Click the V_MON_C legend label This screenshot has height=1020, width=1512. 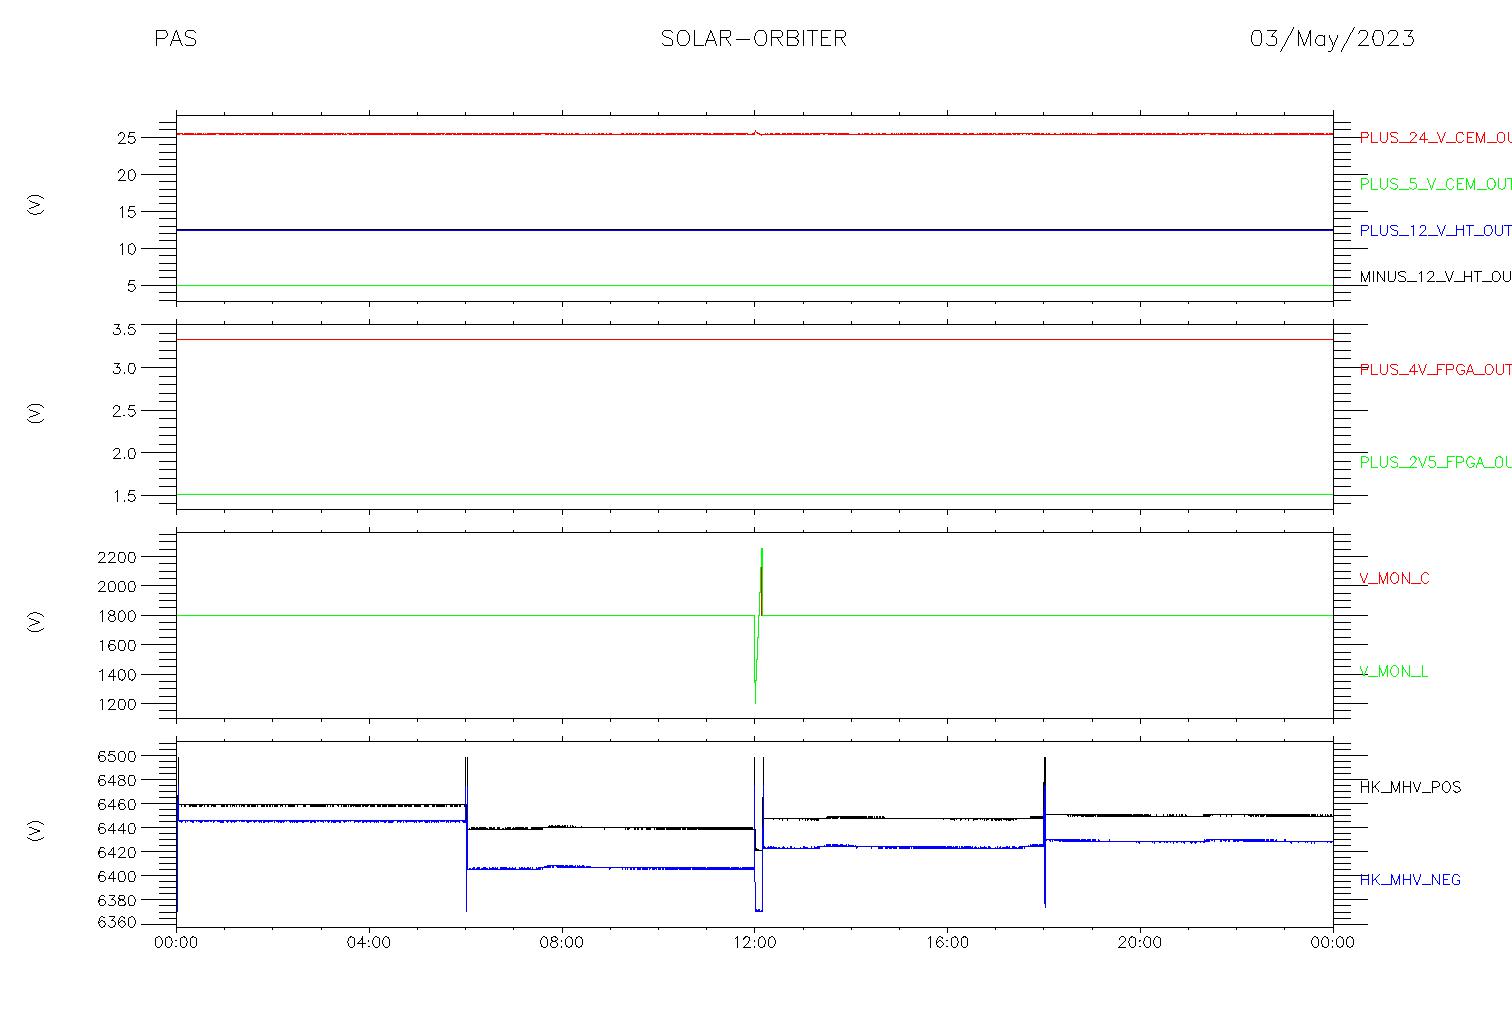click(1394, 578)
